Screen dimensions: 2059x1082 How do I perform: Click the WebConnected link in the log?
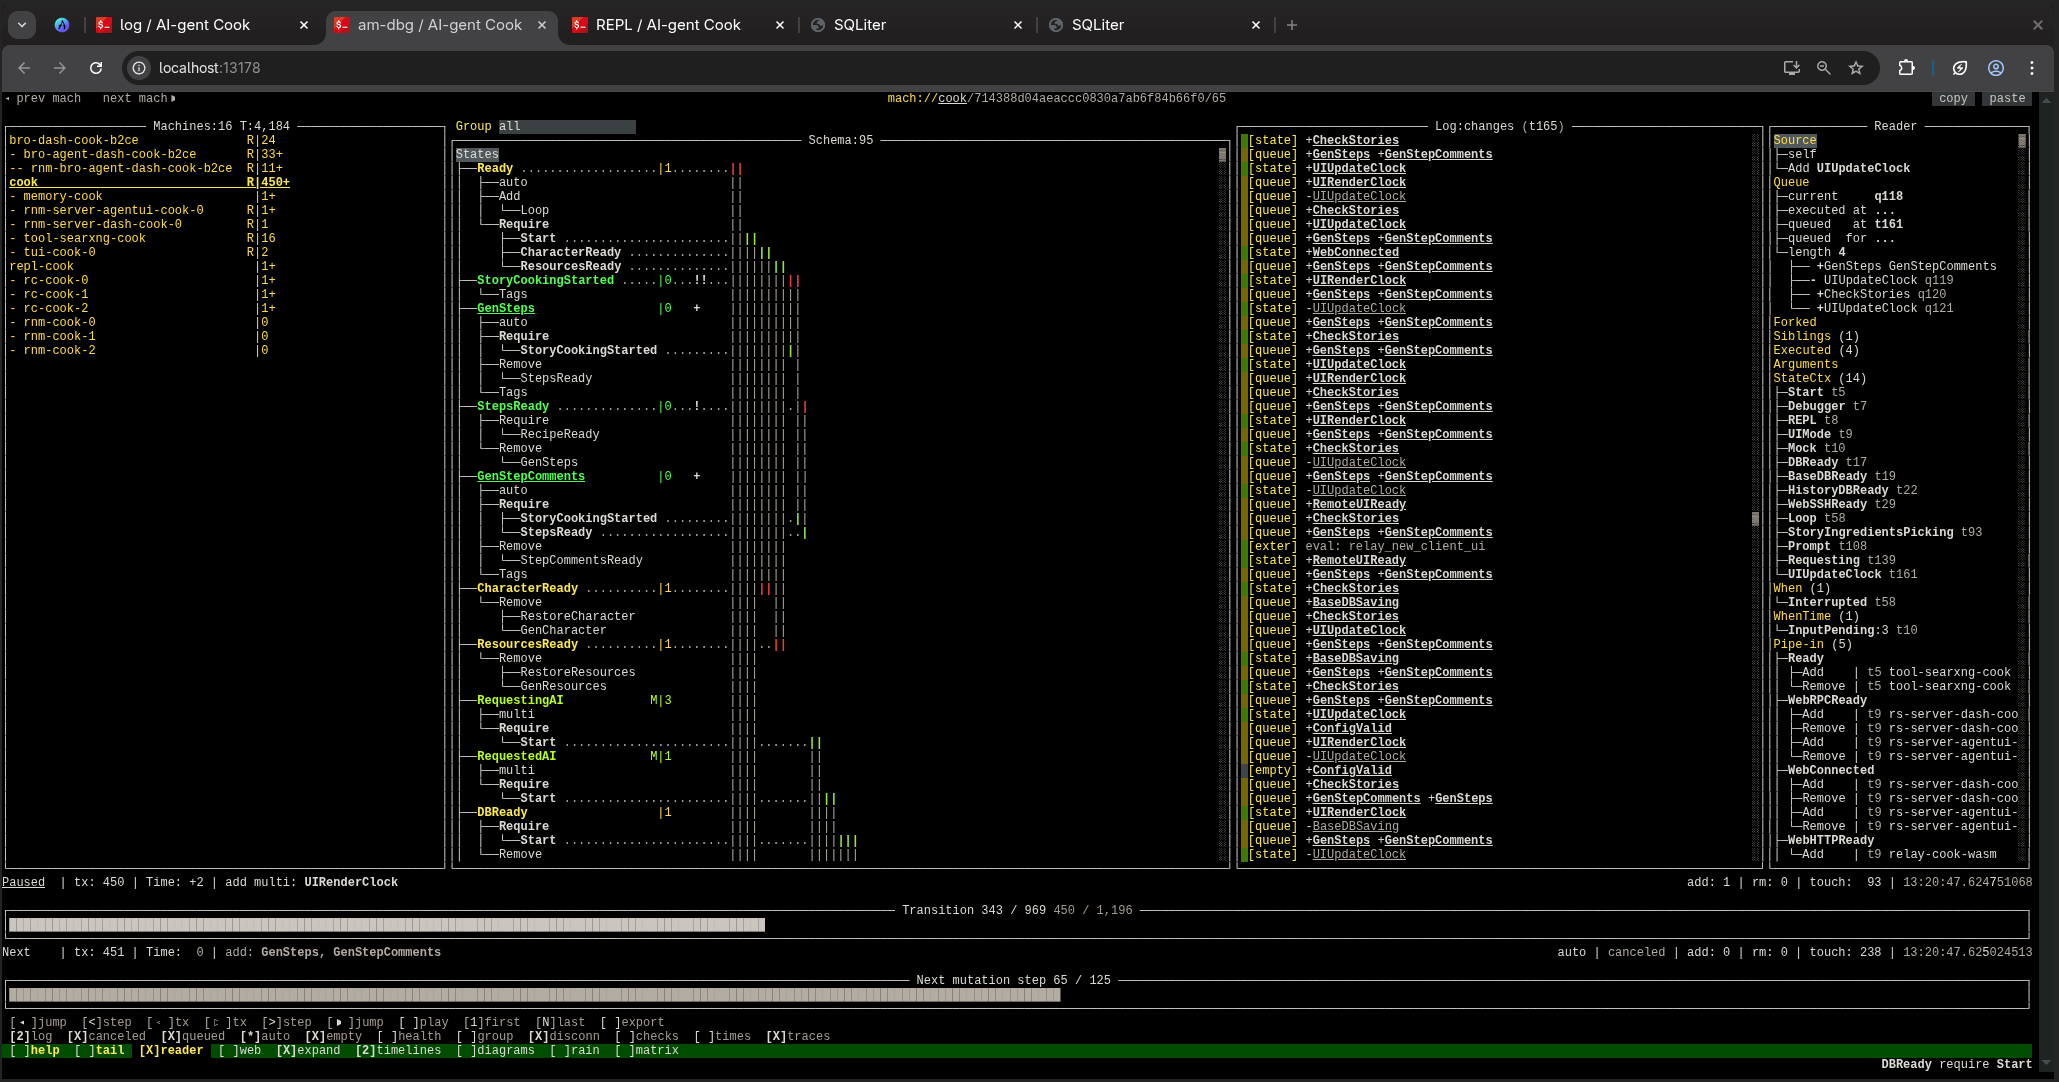[x=1356, y=252]
